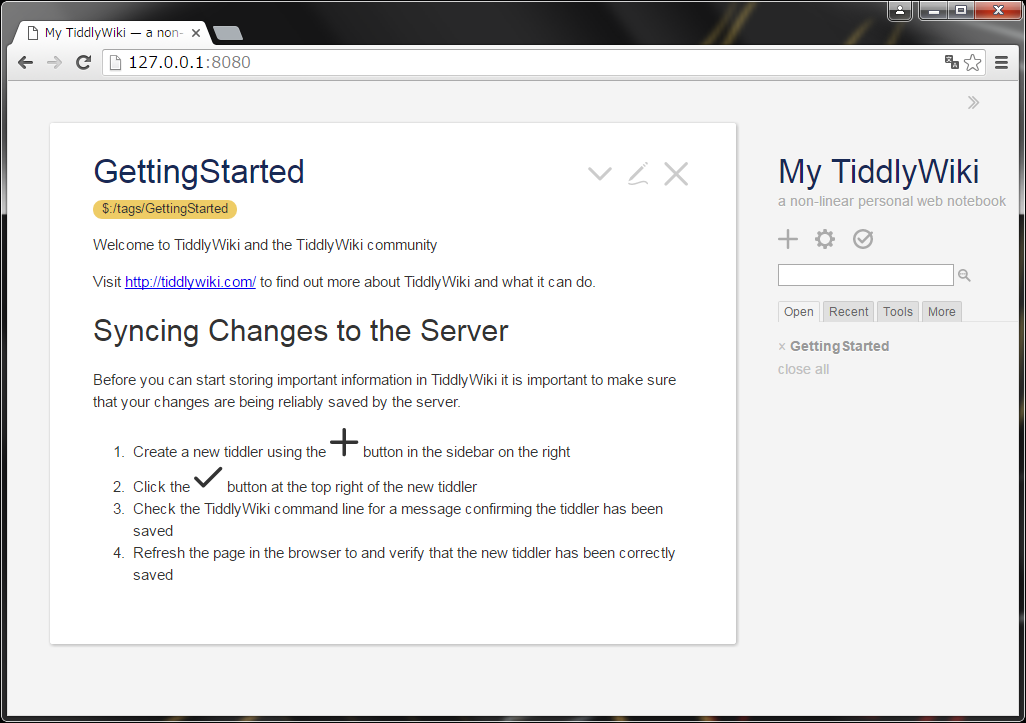Click the page icon in the address bar
The image size is (1026, 723).
(x=115, y=63)
